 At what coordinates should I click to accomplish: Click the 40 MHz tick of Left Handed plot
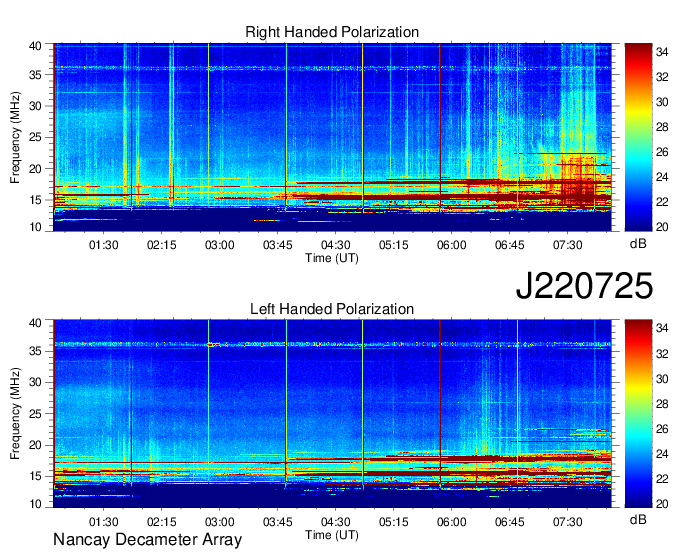35,323
